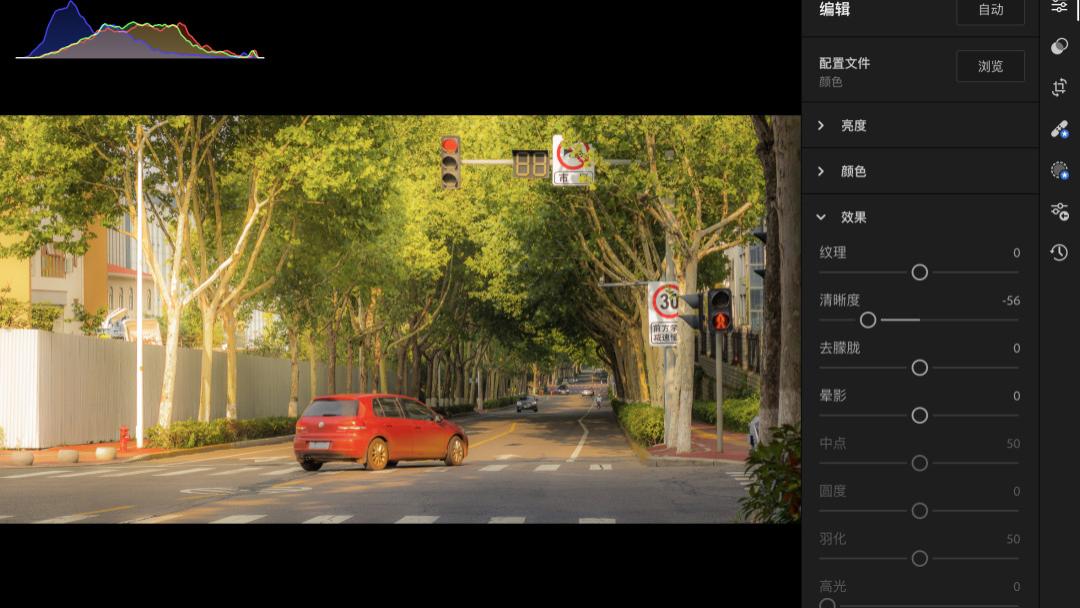The image size is (1080, 608).
Task: Open the presets overlapping circles icon
Action: point(1059,46)
